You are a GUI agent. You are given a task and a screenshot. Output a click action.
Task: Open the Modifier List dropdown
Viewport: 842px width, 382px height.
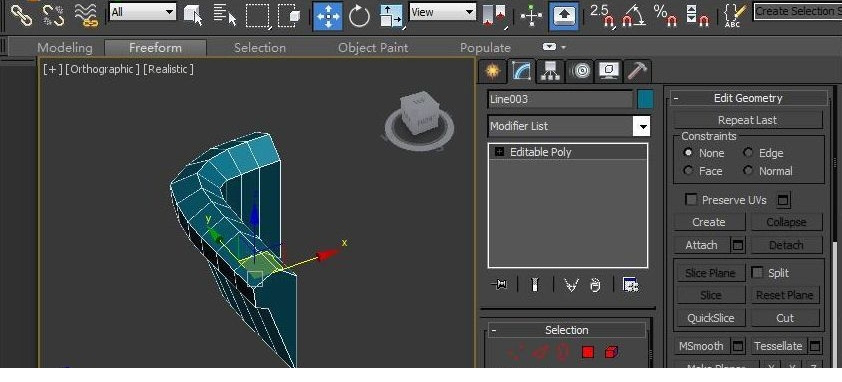569,126
